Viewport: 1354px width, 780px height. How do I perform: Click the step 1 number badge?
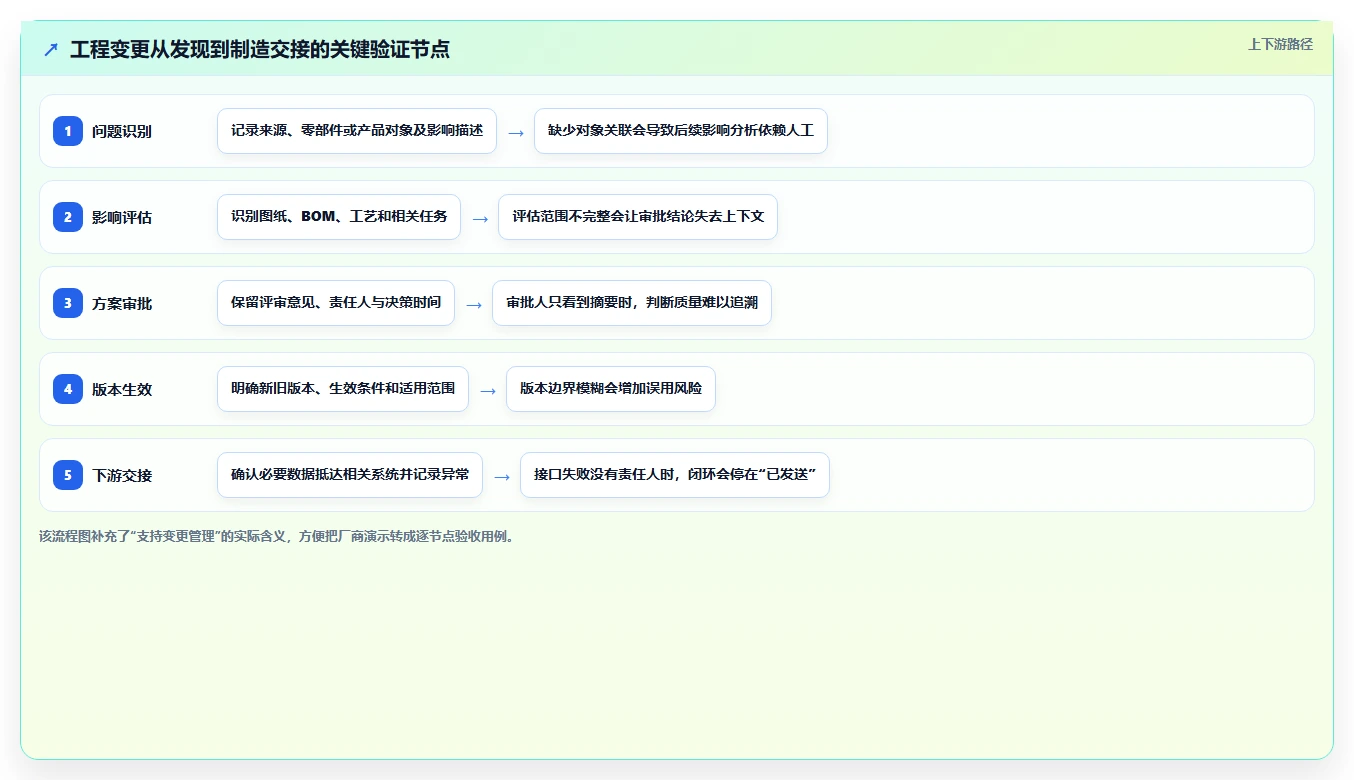tap(68, 131)
